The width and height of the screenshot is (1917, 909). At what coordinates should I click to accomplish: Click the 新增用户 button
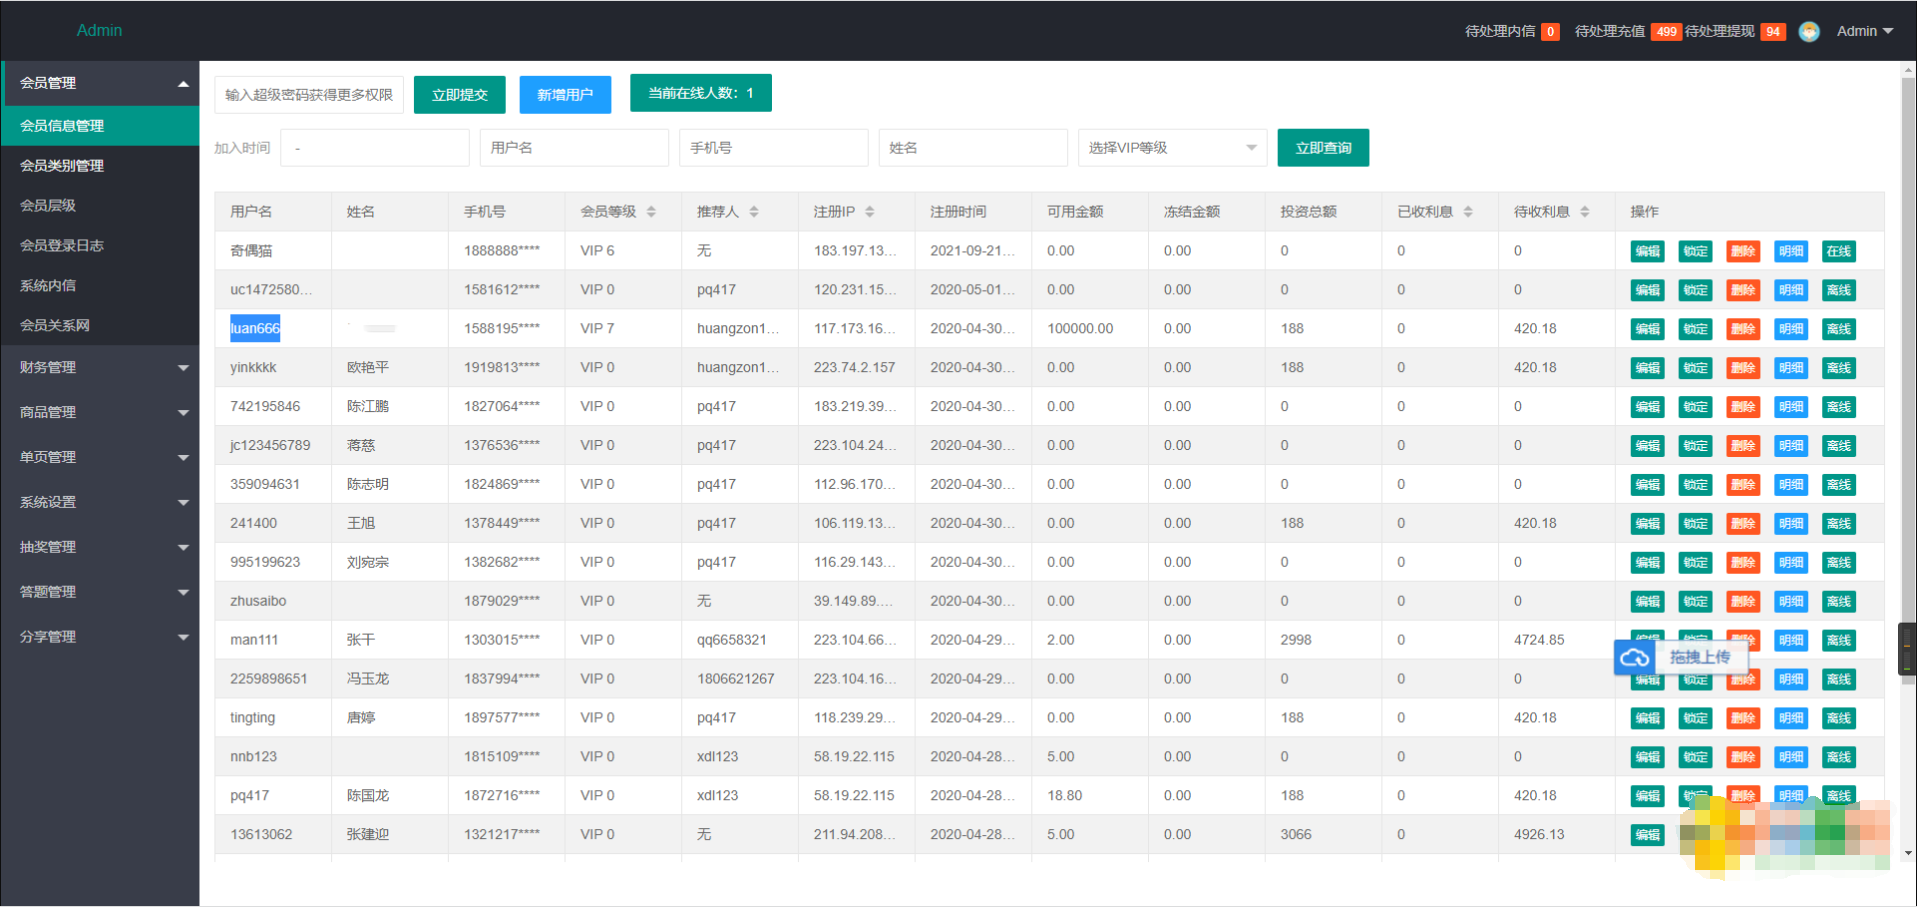[565, 95]
